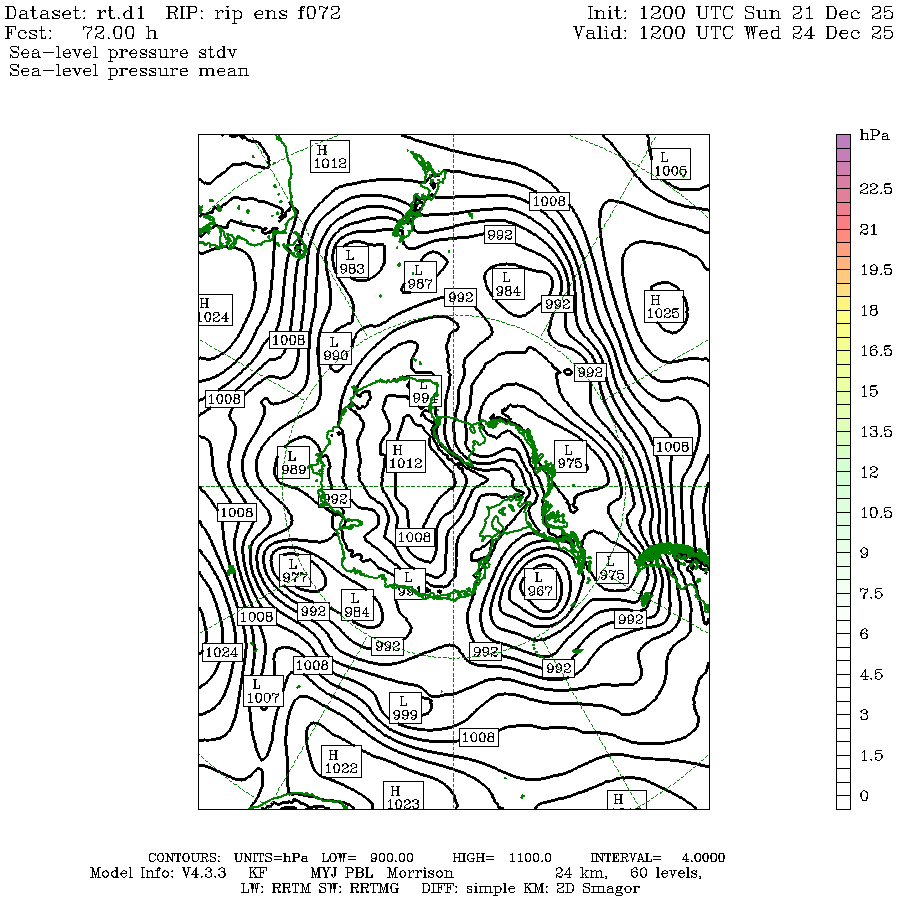Click the "HIGH= 1100.0" footer value
This screenshot has height=900, width=900.
[x=502, y=858]
